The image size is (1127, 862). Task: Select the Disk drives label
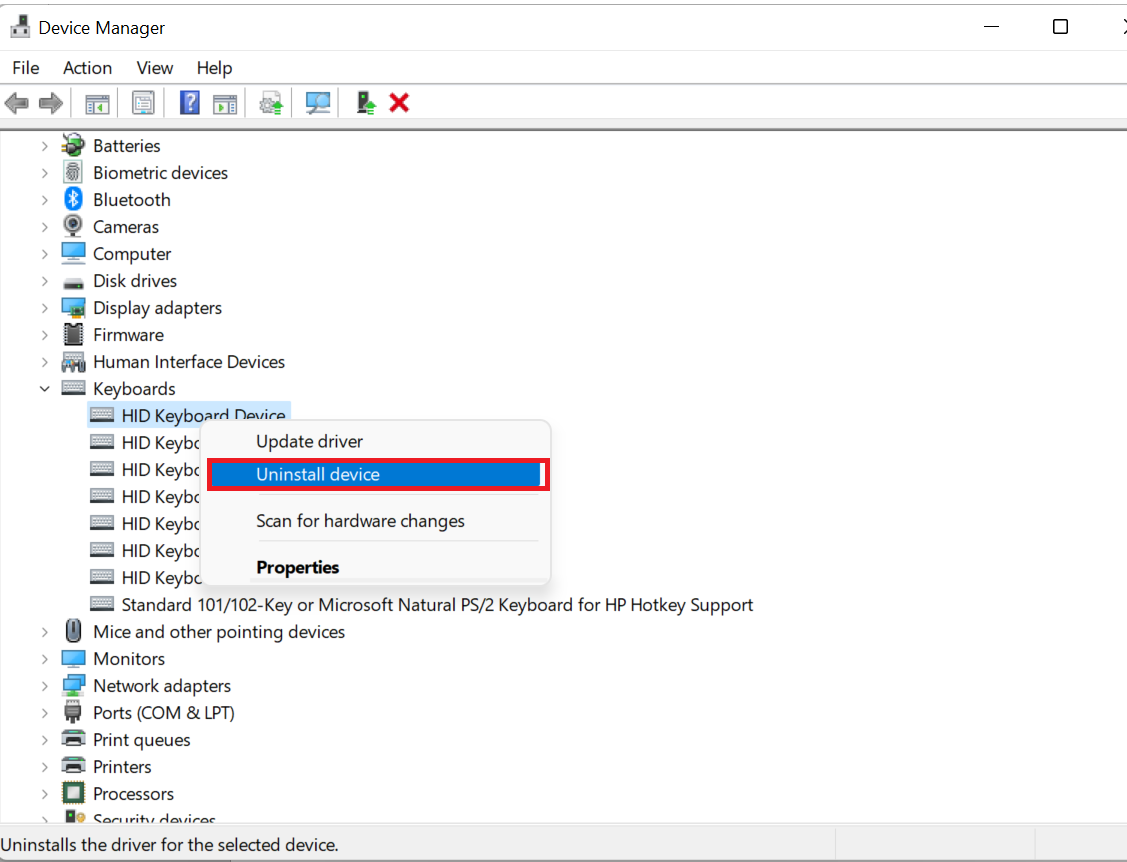(x=134, y=281)
